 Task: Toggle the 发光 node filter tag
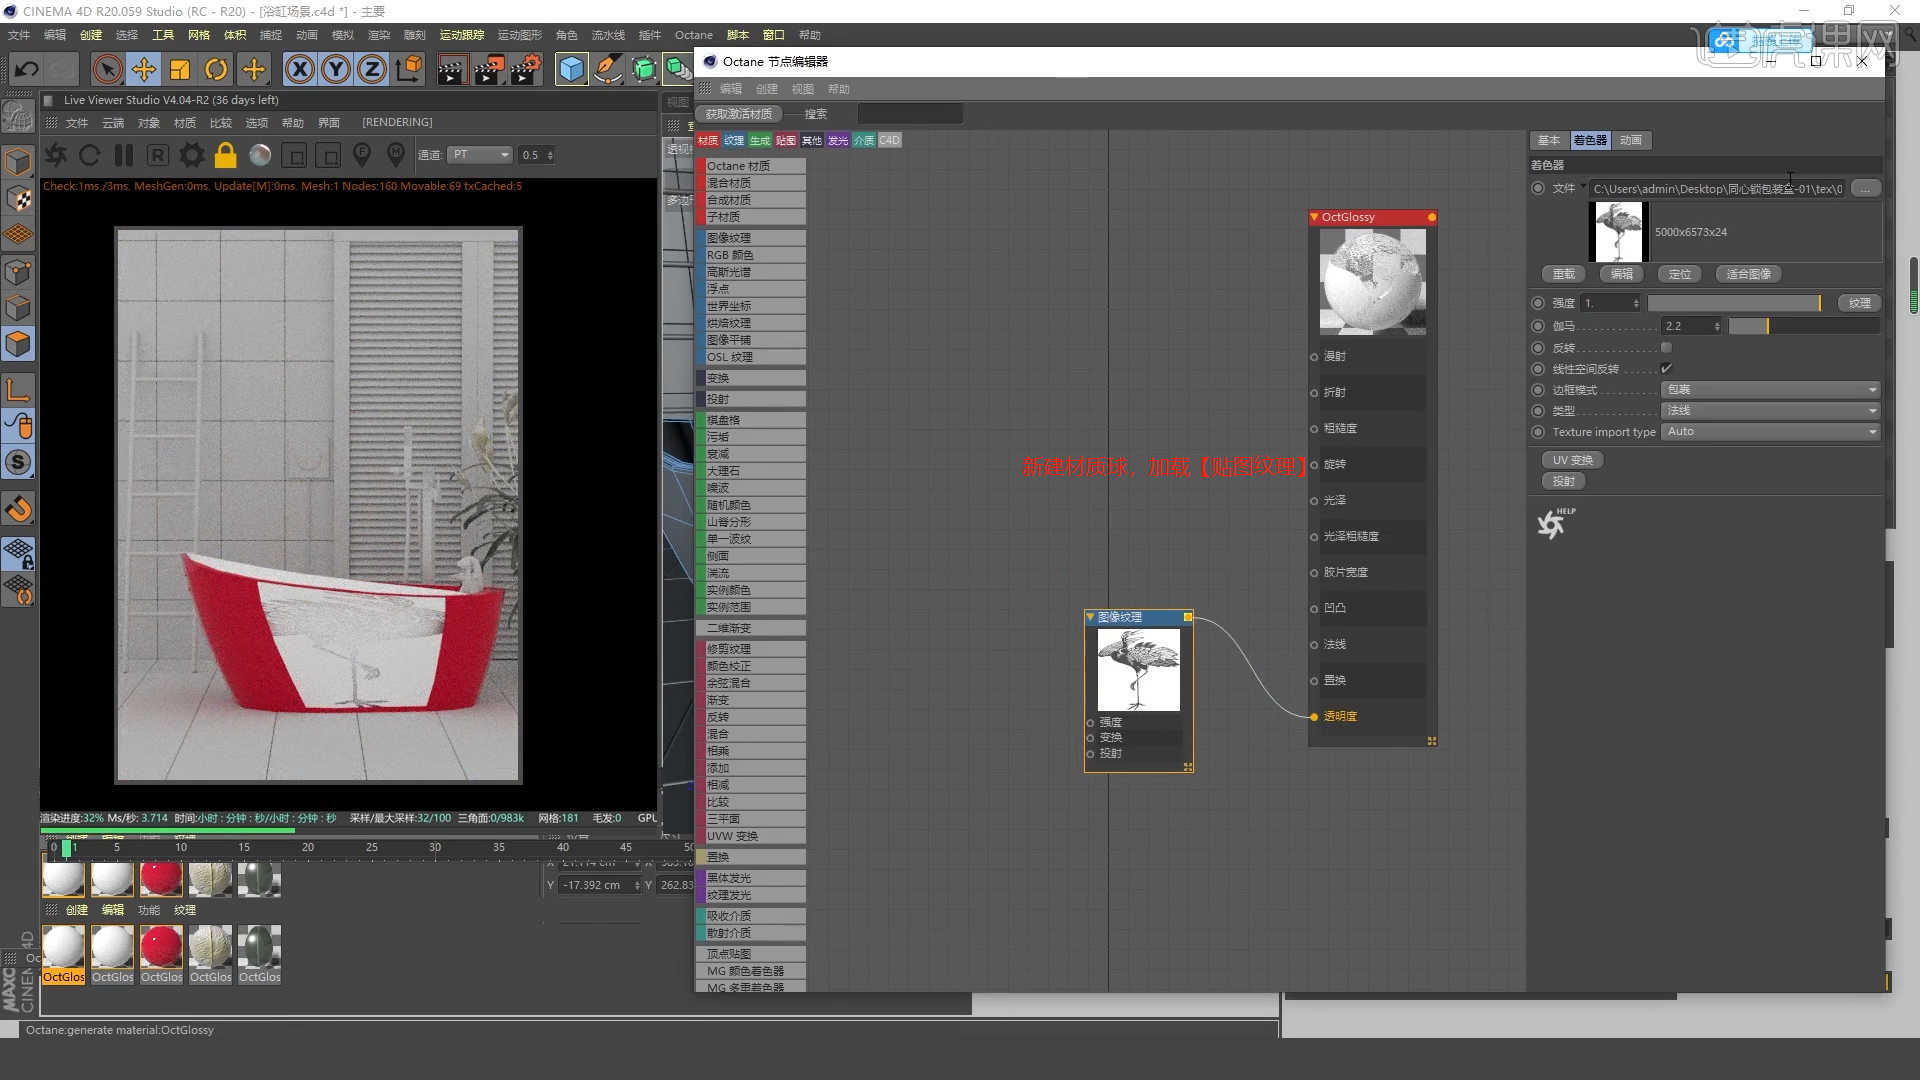(838, 141)
